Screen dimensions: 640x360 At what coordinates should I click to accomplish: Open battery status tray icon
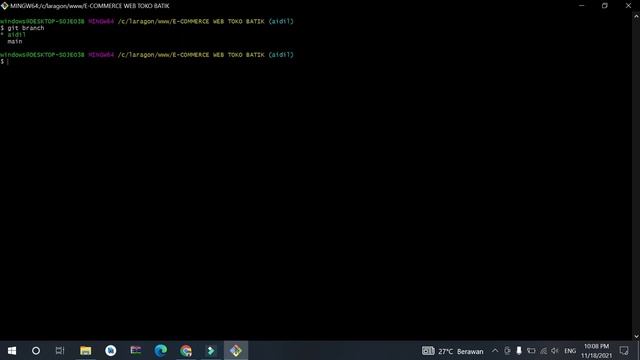531,351
